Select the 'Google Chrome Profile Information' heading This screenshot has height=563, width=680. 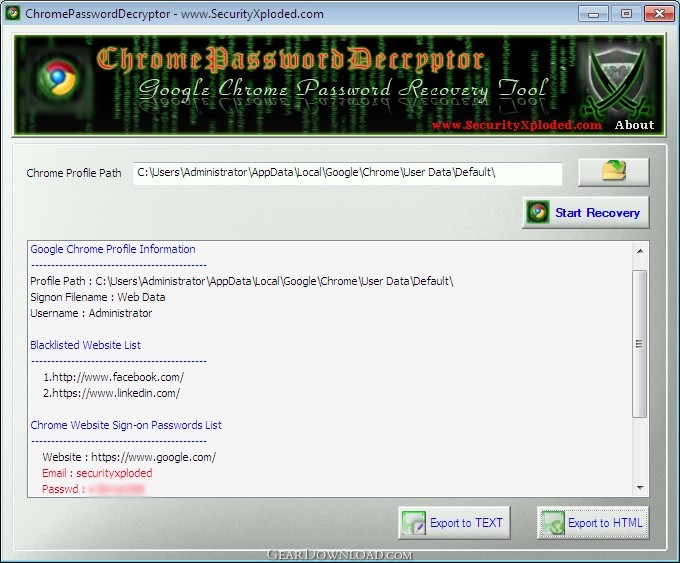113,249
